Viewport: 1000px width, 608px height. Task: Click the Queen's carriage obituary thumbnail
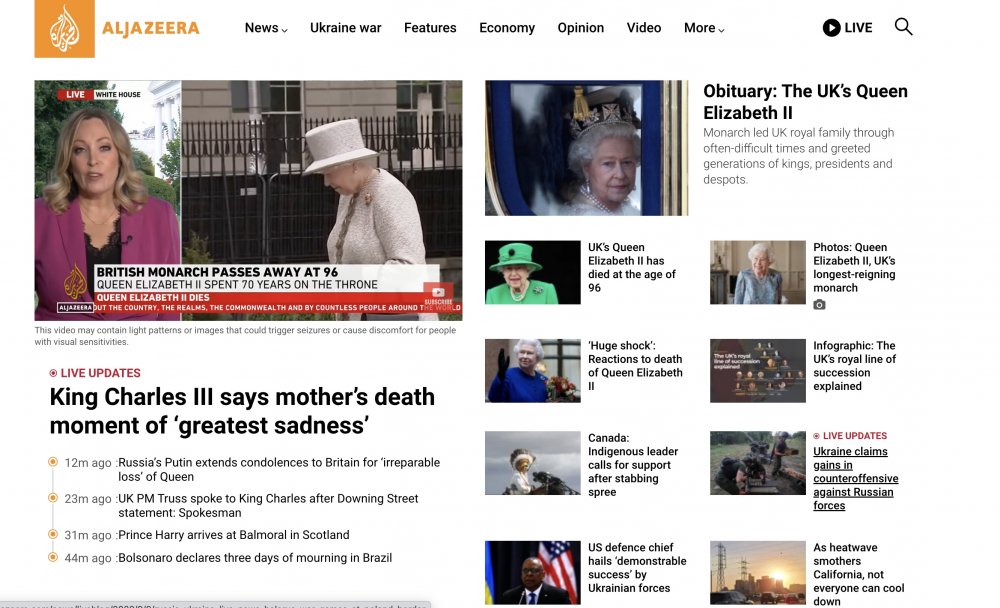pyautogui.click(x=586, y=148)
